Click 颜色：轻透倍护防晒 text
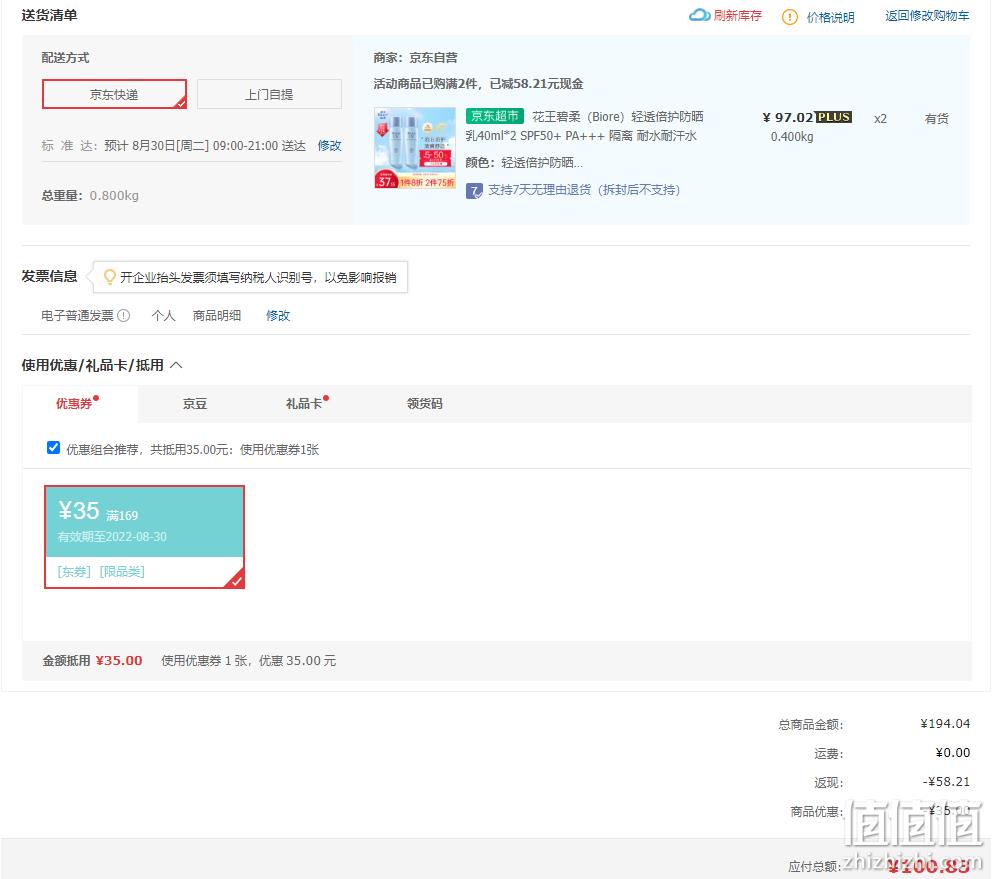The width and height of the screenshot is (992, 879). coord(524,163)
